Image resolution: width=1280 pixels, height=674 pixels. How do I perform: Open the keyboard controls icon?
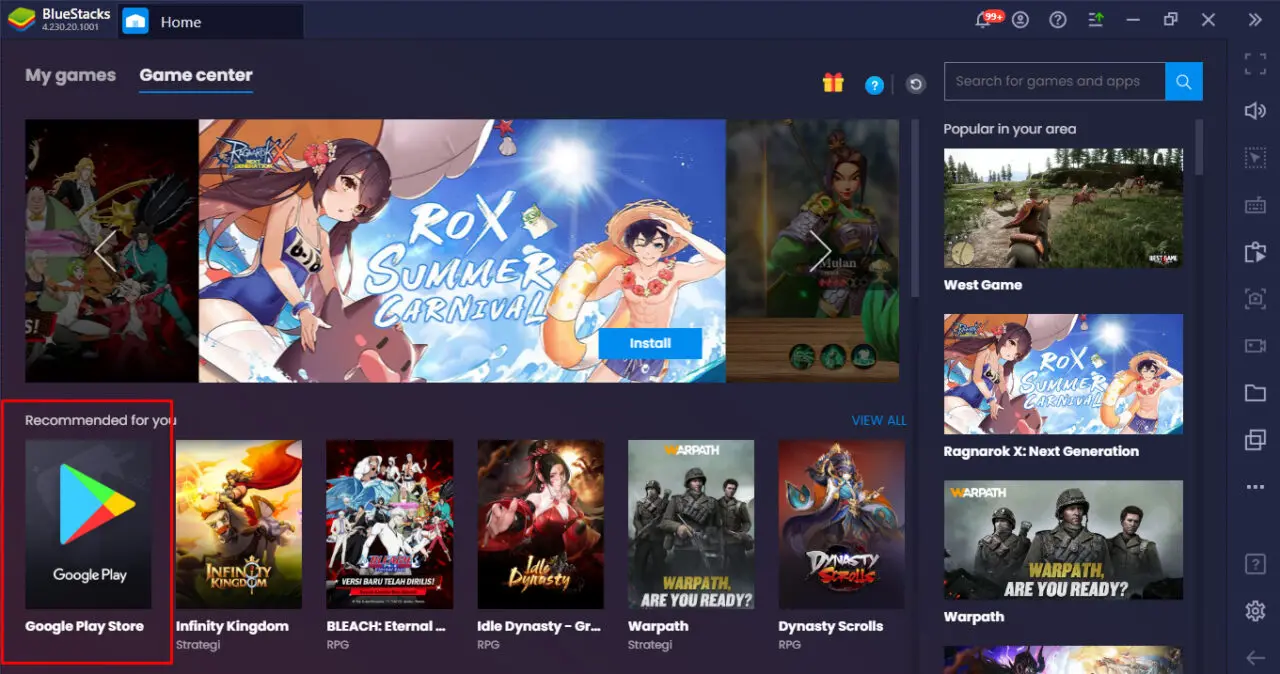click(1255, 205)
